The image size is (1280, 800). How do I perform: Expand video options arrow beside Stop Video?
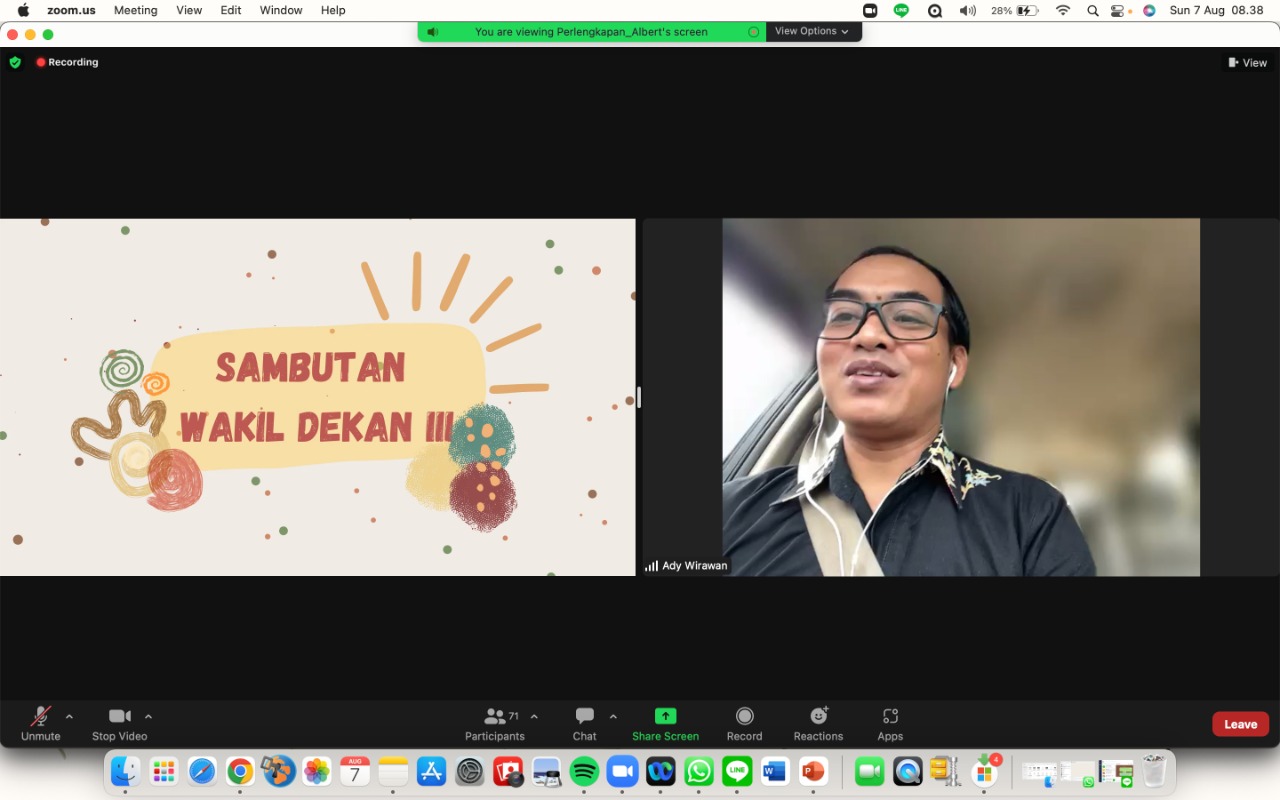tap(148, 716)
